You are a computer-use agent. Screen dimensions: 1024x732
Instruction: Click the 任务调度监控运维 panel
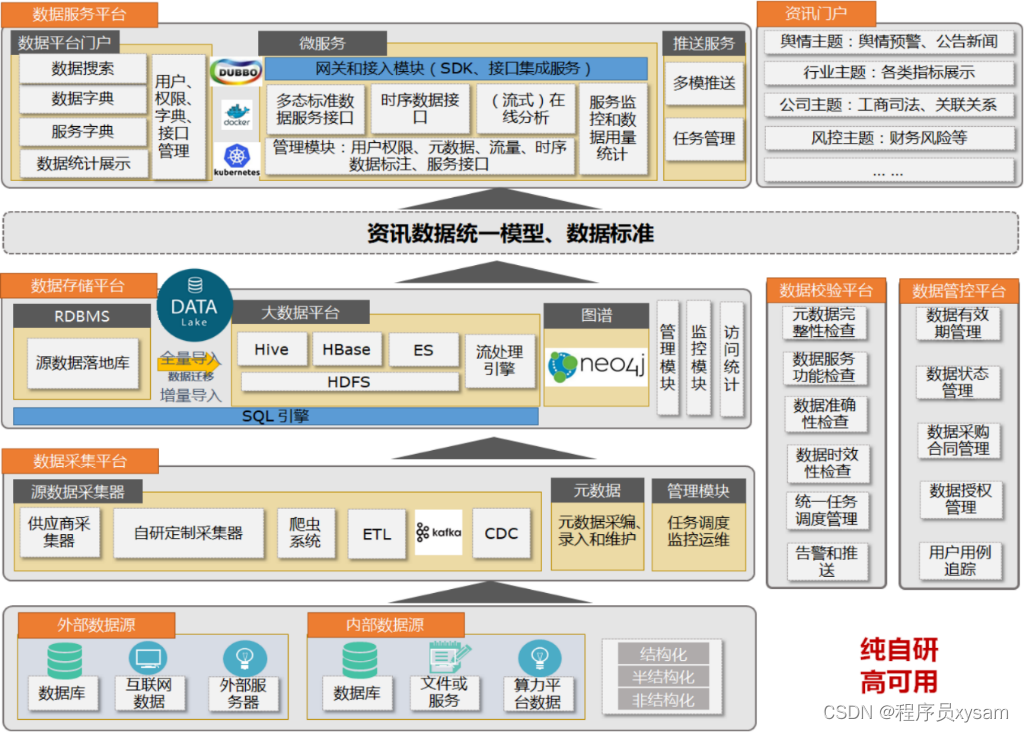(x=699, y=535)
